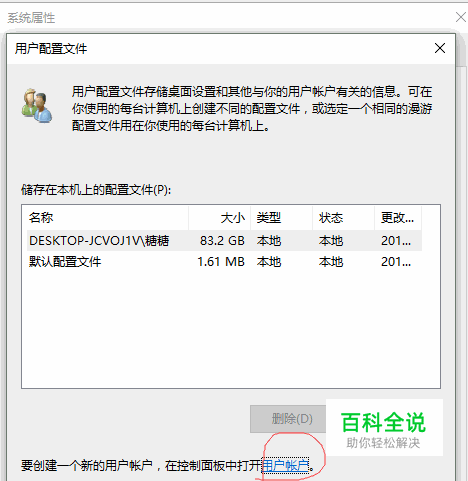Image resolution: width=468 pixels, height=481 pixels.
Task: Click the 更改... column header
Action: click(x=398, y=218)
